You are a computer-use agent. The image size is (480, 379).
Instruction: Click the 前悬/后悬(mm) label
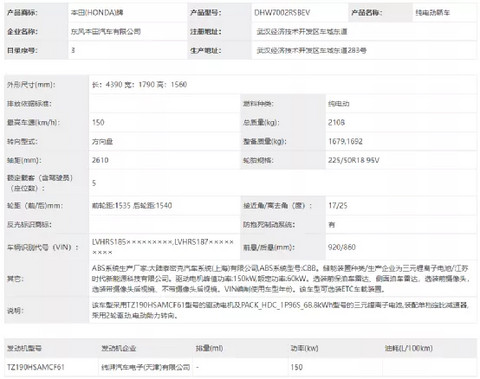[268, 247]
